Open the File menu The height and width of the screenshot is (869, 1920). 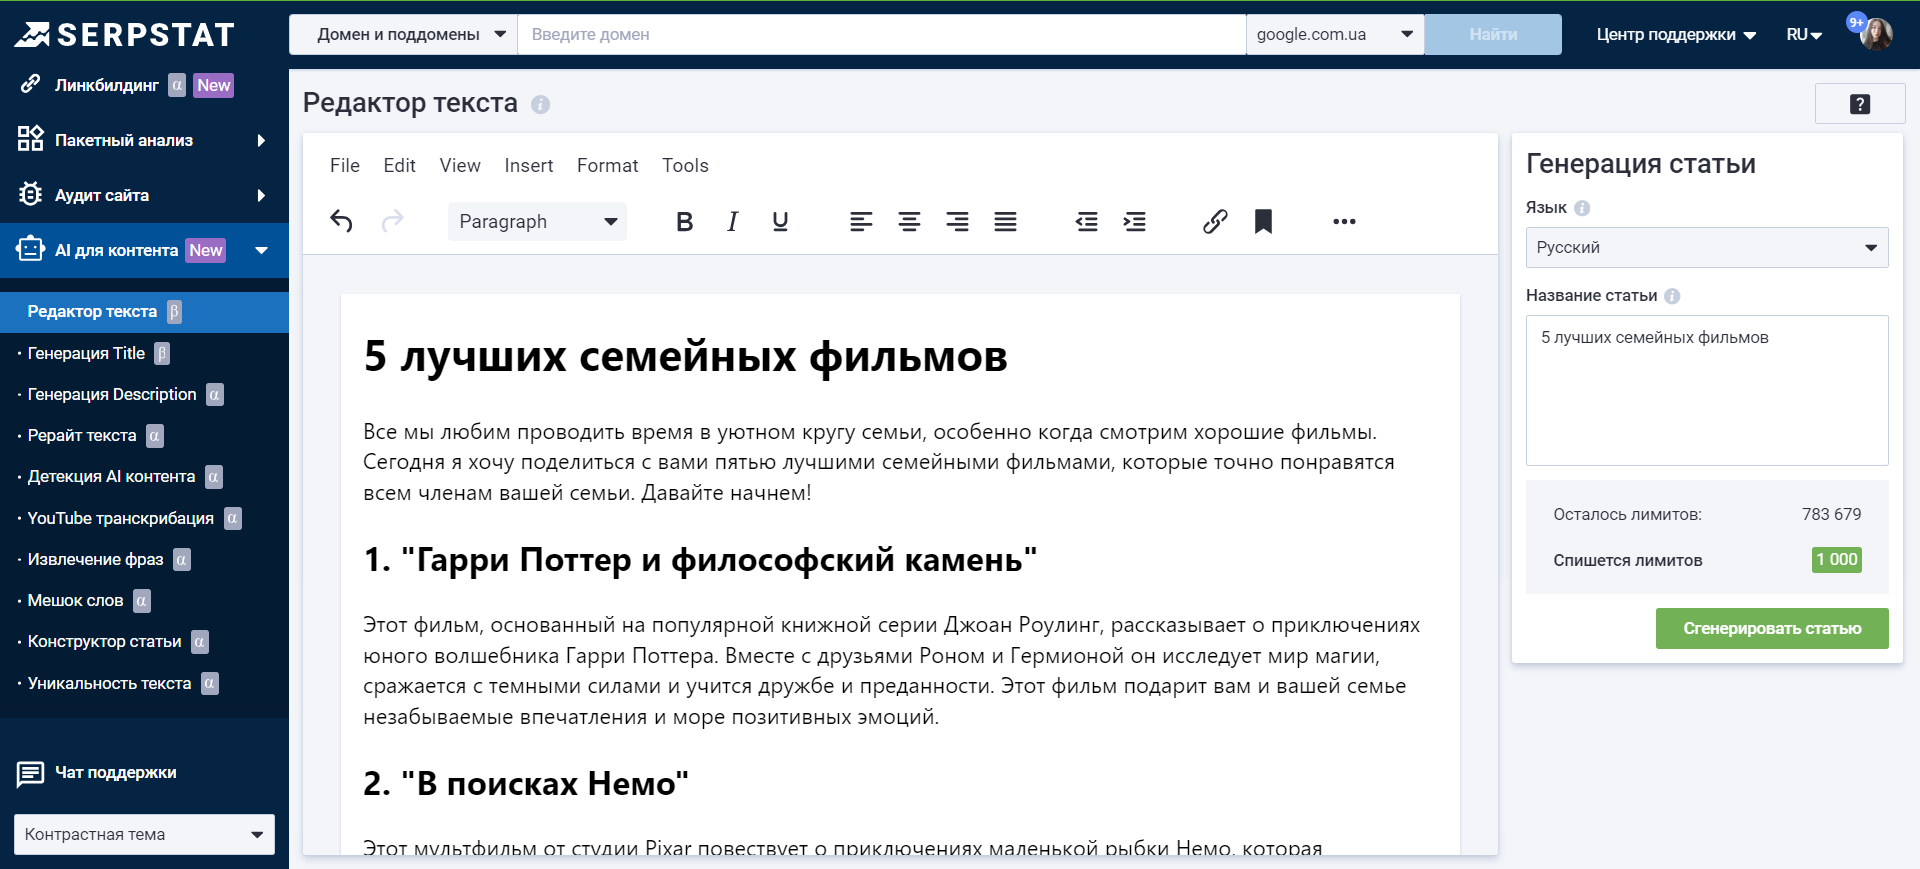pos(345,165)
